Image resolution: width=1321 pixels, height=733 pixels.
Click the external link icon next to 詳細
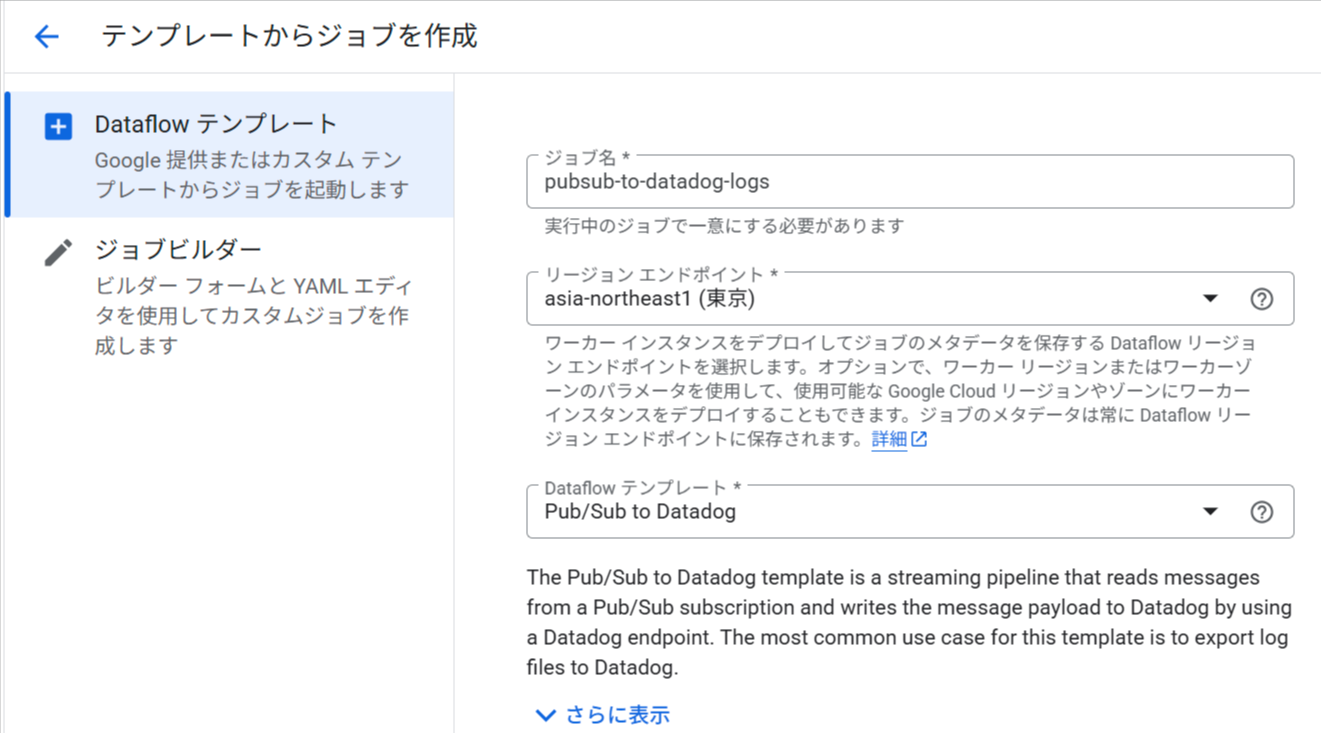click(x=919, y=439)
